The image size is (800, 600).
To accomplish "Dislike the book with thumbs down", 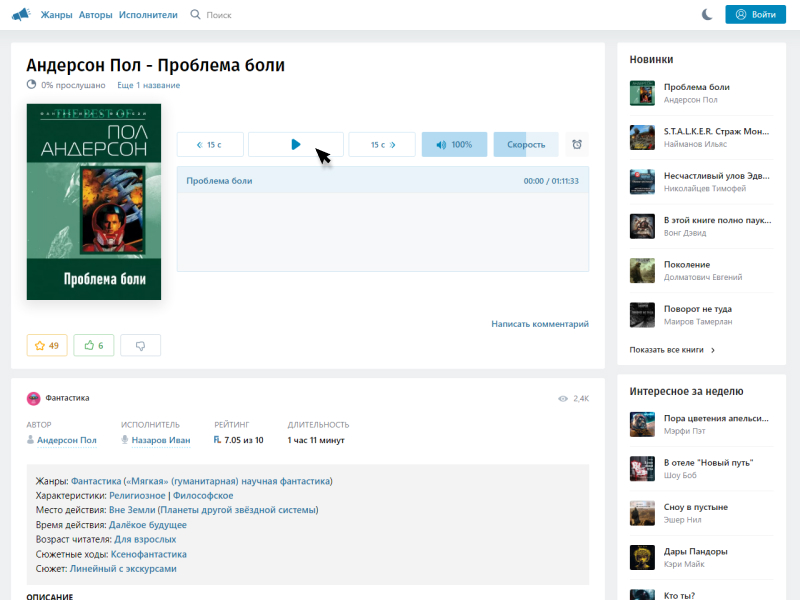I will coord(140,345).
